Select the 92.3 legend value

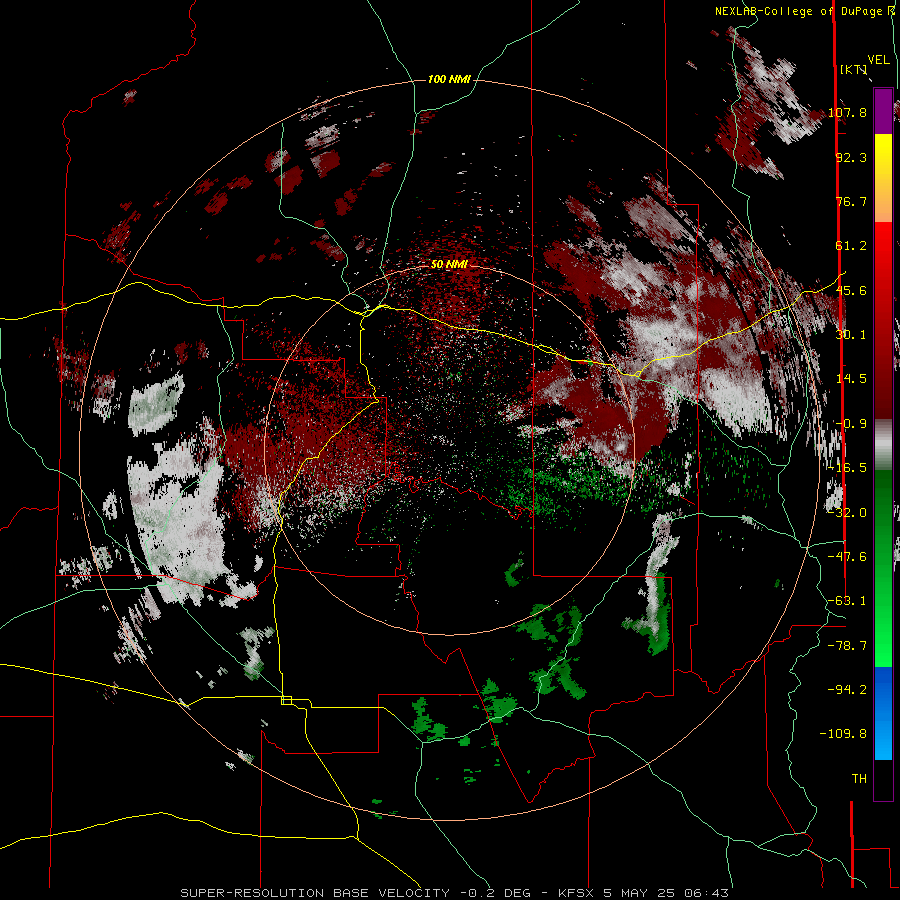[x=851, y=157]
